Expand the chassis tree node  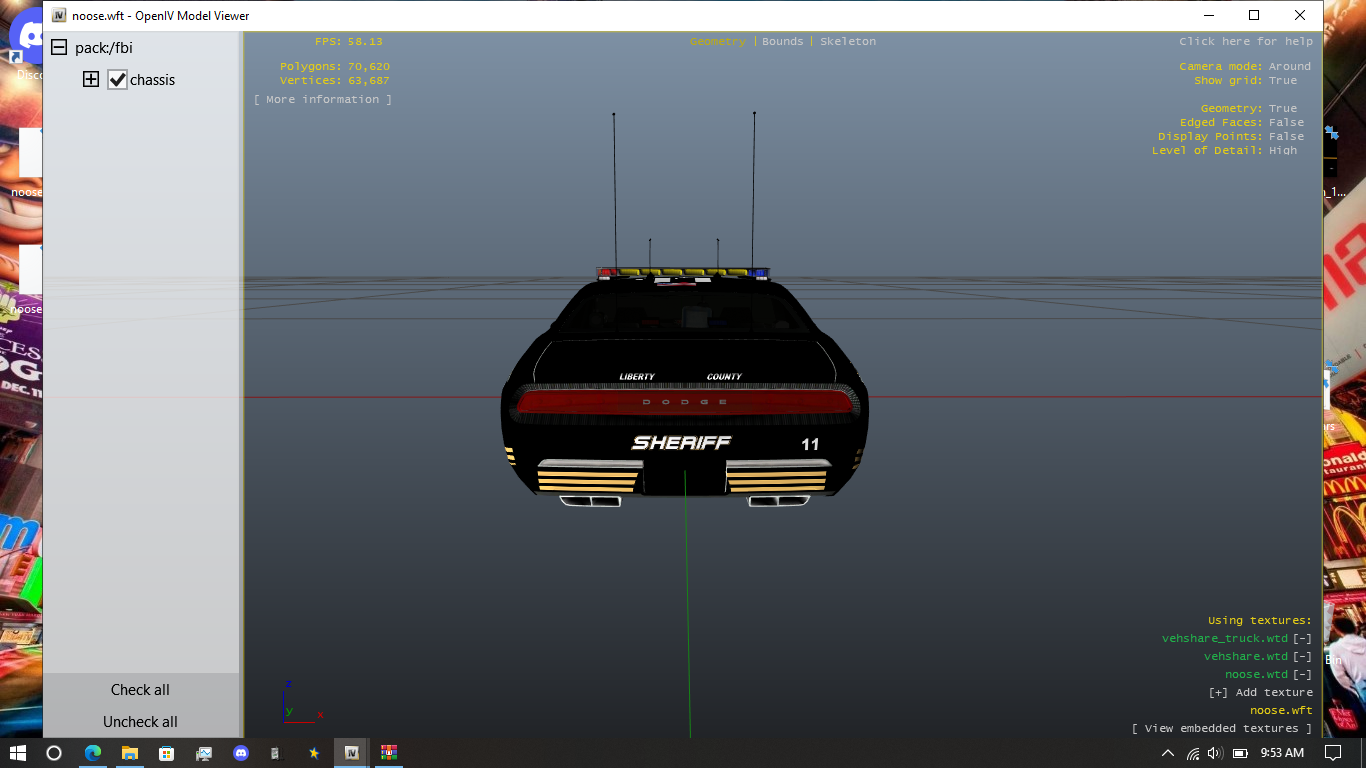(91, 80)
